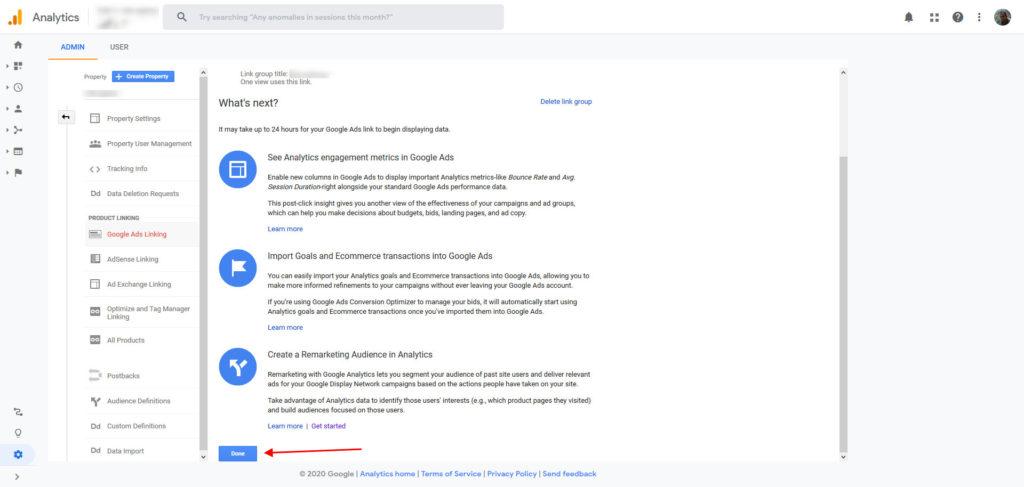
Task: Open Audience person icon in left rail
Action: tap(18, 108)
